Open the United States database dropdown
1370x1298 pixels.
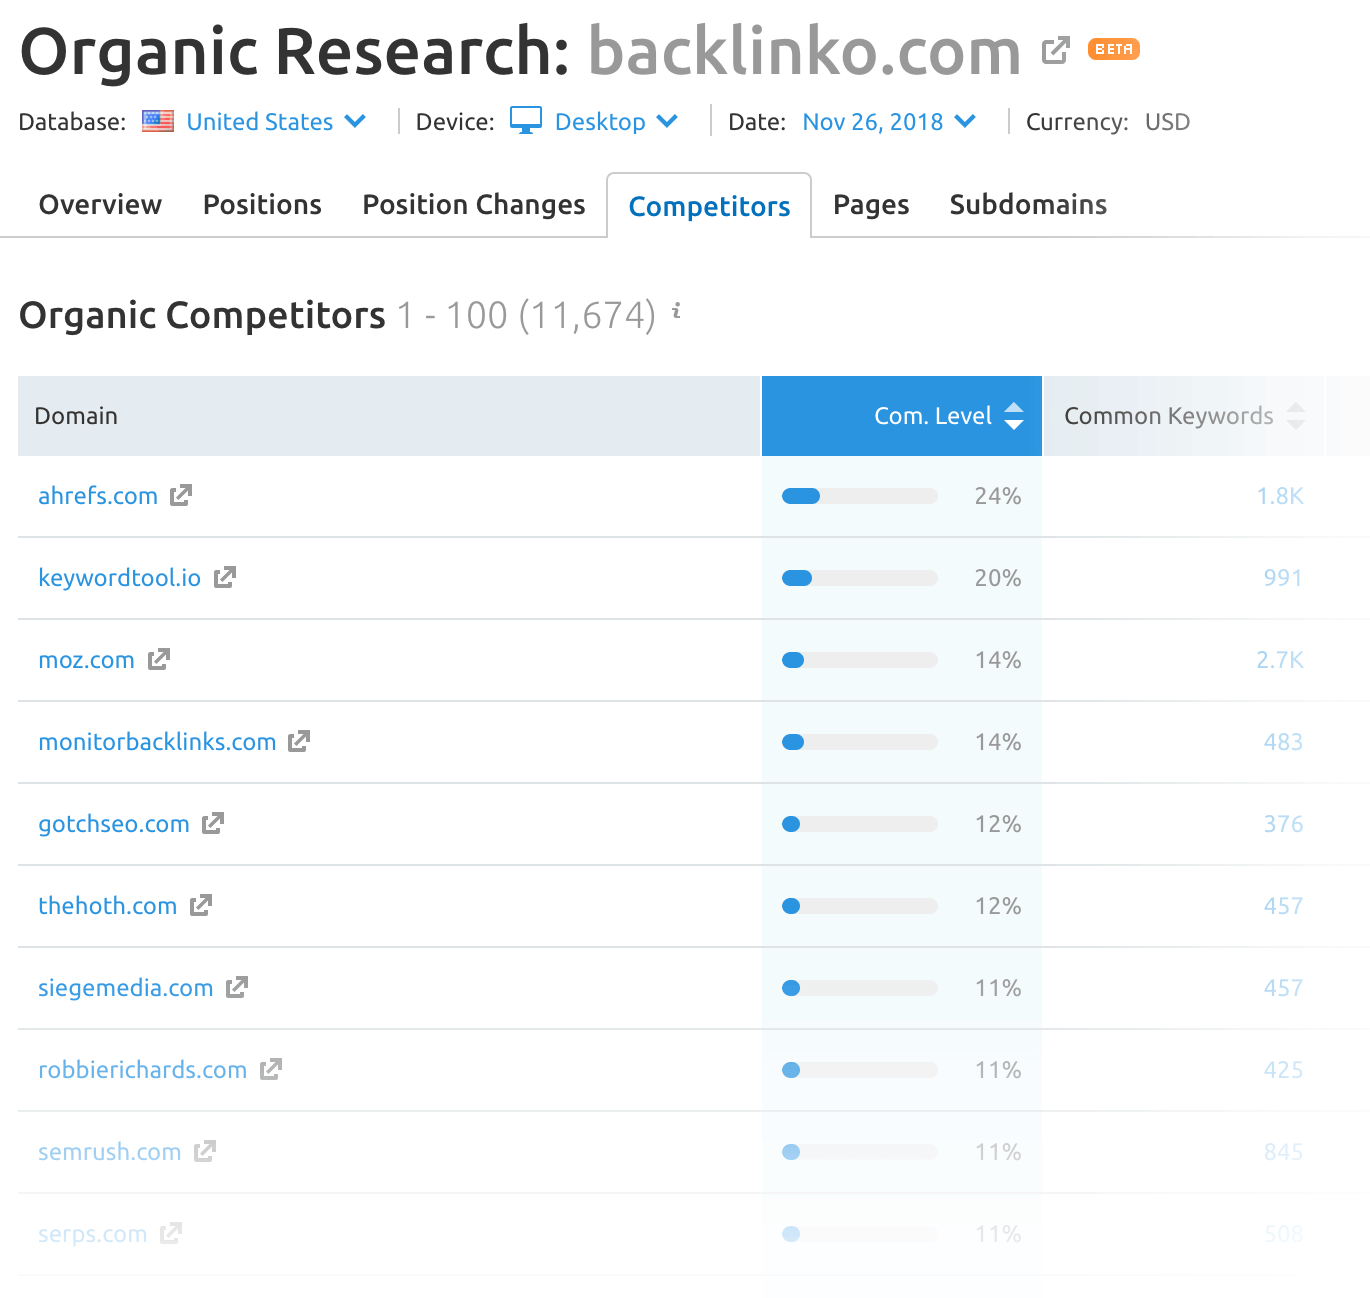[276, 121]
